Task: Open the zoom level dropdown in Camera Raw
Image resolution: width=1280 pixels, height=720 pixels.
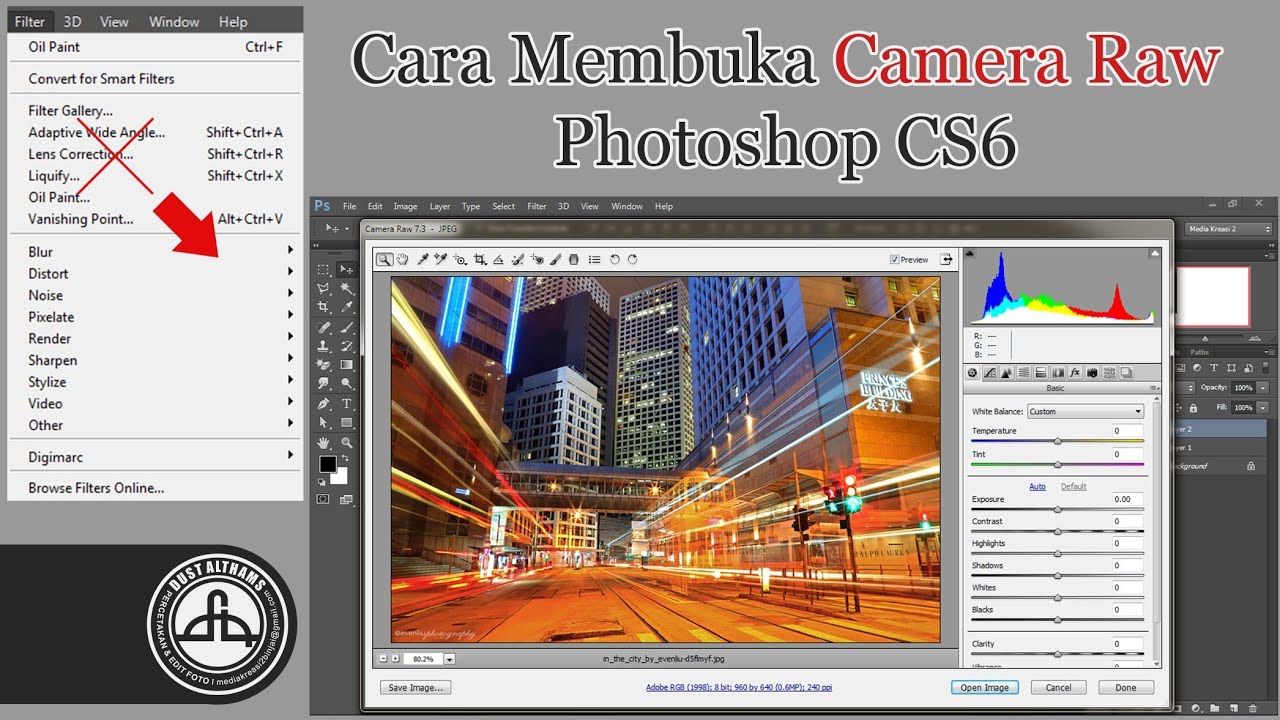Action: coord(450,659)
